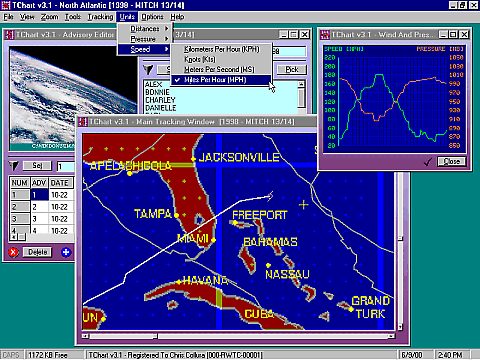Close the Wind And Pressure chart via Close

tap(452, 162)
